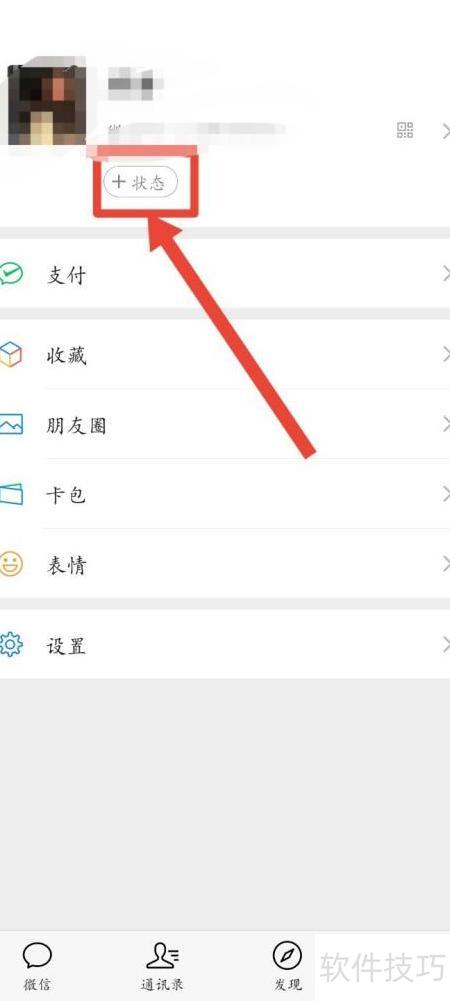The height and width of the screenshot is (1001, 450).
Task: Select the 收藏 text label
Action: click(66, 356)
